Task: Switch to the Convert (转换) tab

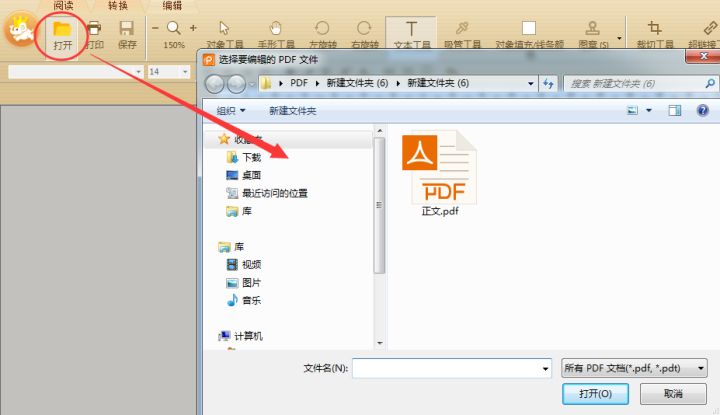Action: (x=118, y=6)
